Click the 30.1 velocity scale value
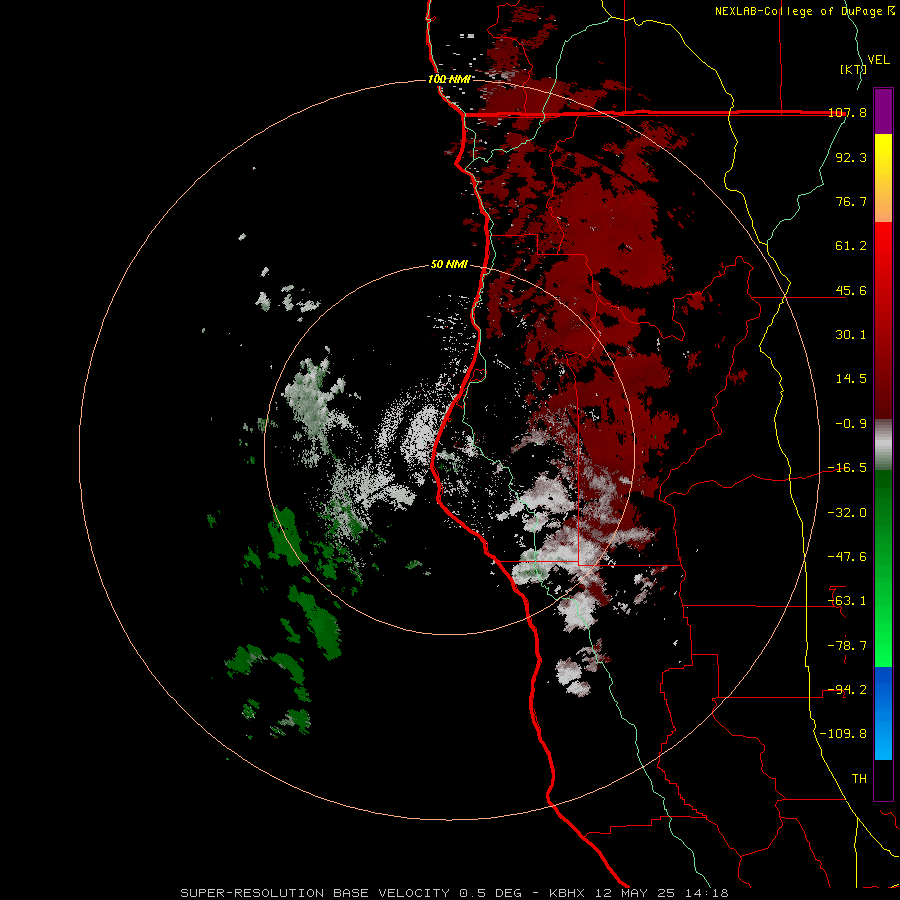The width and height of the screenshot is (900, 900). pos(851,335)
